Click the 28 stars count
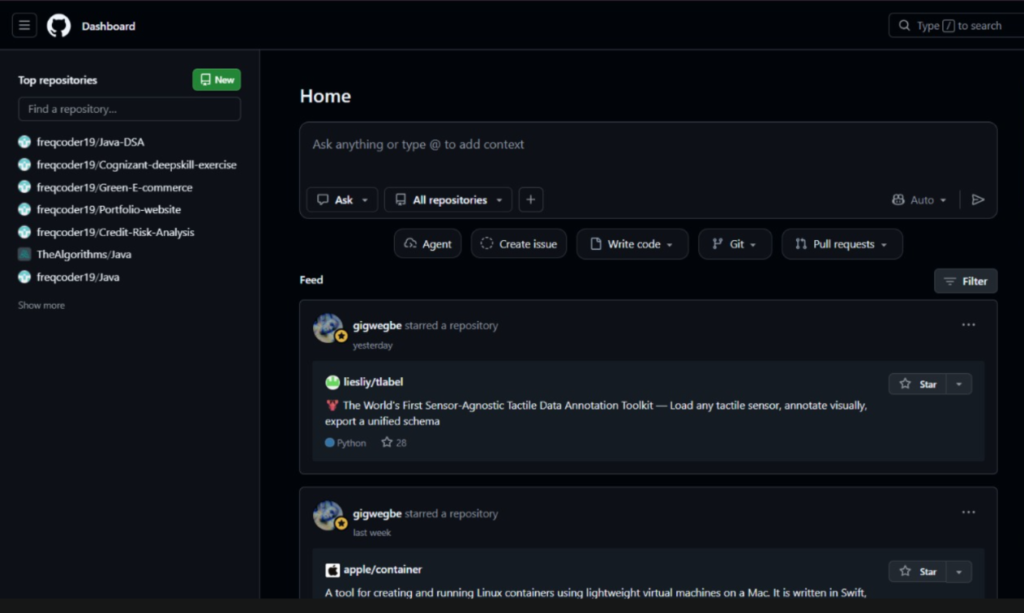1024x613 pixels. (394, 443)
